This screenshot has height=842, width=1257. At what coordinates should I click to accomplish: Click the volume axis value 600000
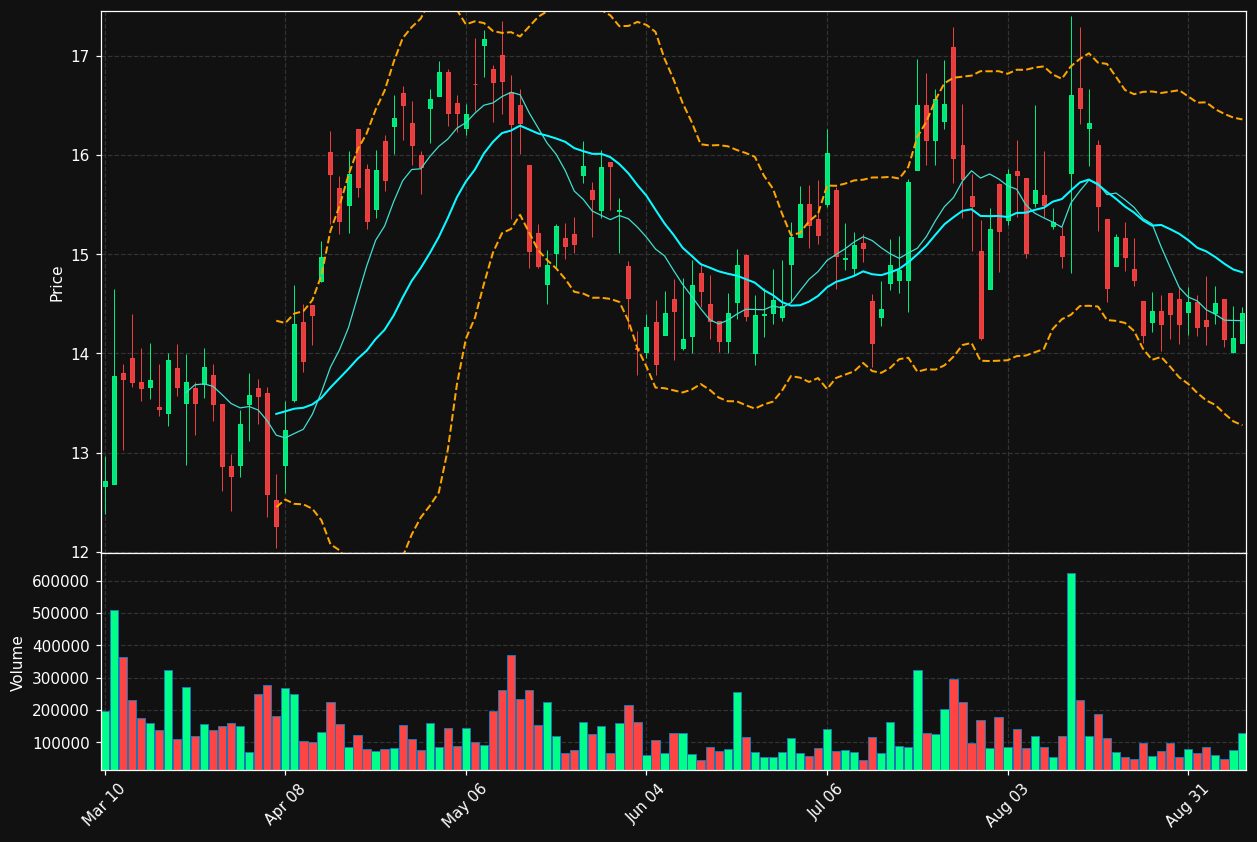61,581
